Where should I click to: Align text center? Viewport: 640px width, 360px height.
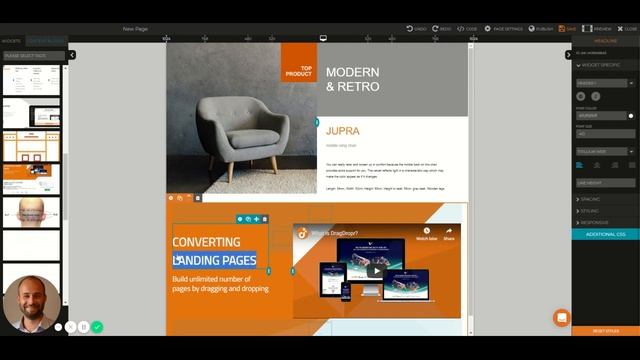pos(597,165)
